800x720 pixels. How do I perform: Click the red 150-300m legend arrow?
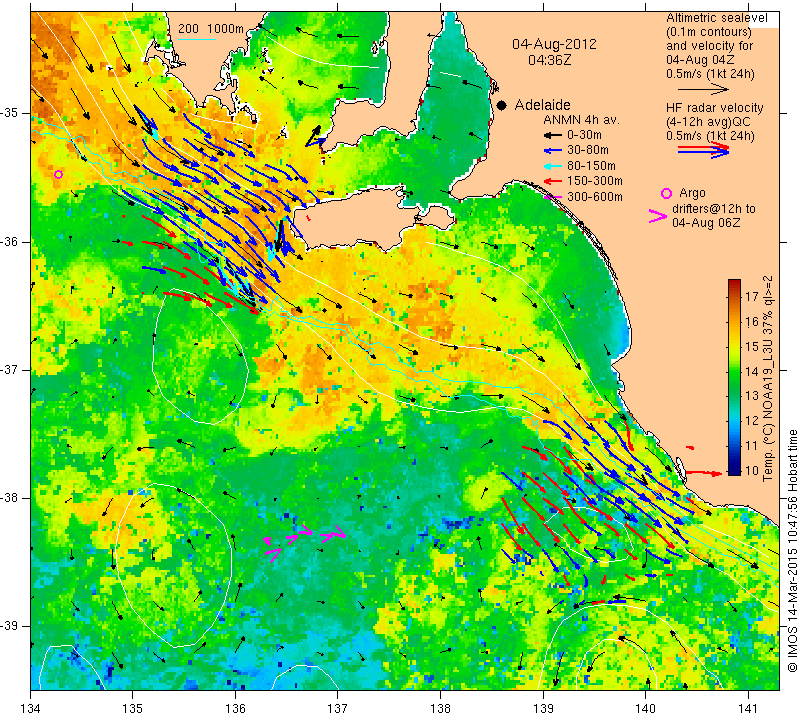pyautogui.click(x=552, y=181)
